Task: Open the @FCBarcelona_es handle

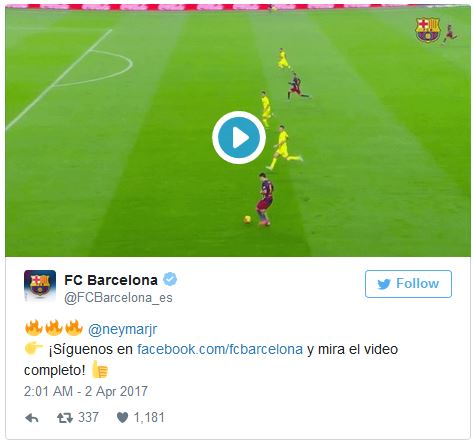Action: pos(118,297)
